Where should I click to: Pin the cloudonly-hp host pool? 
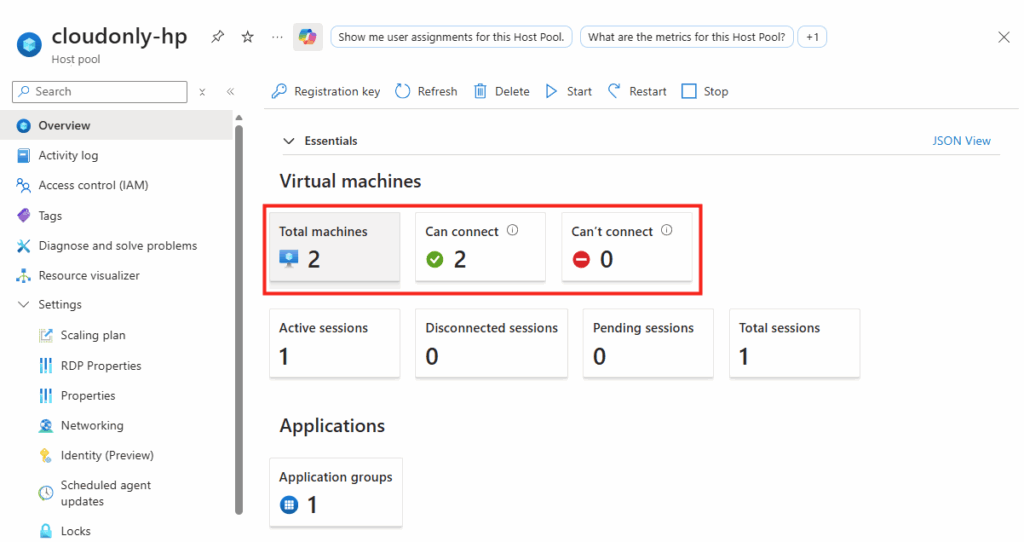coord(218,37)
